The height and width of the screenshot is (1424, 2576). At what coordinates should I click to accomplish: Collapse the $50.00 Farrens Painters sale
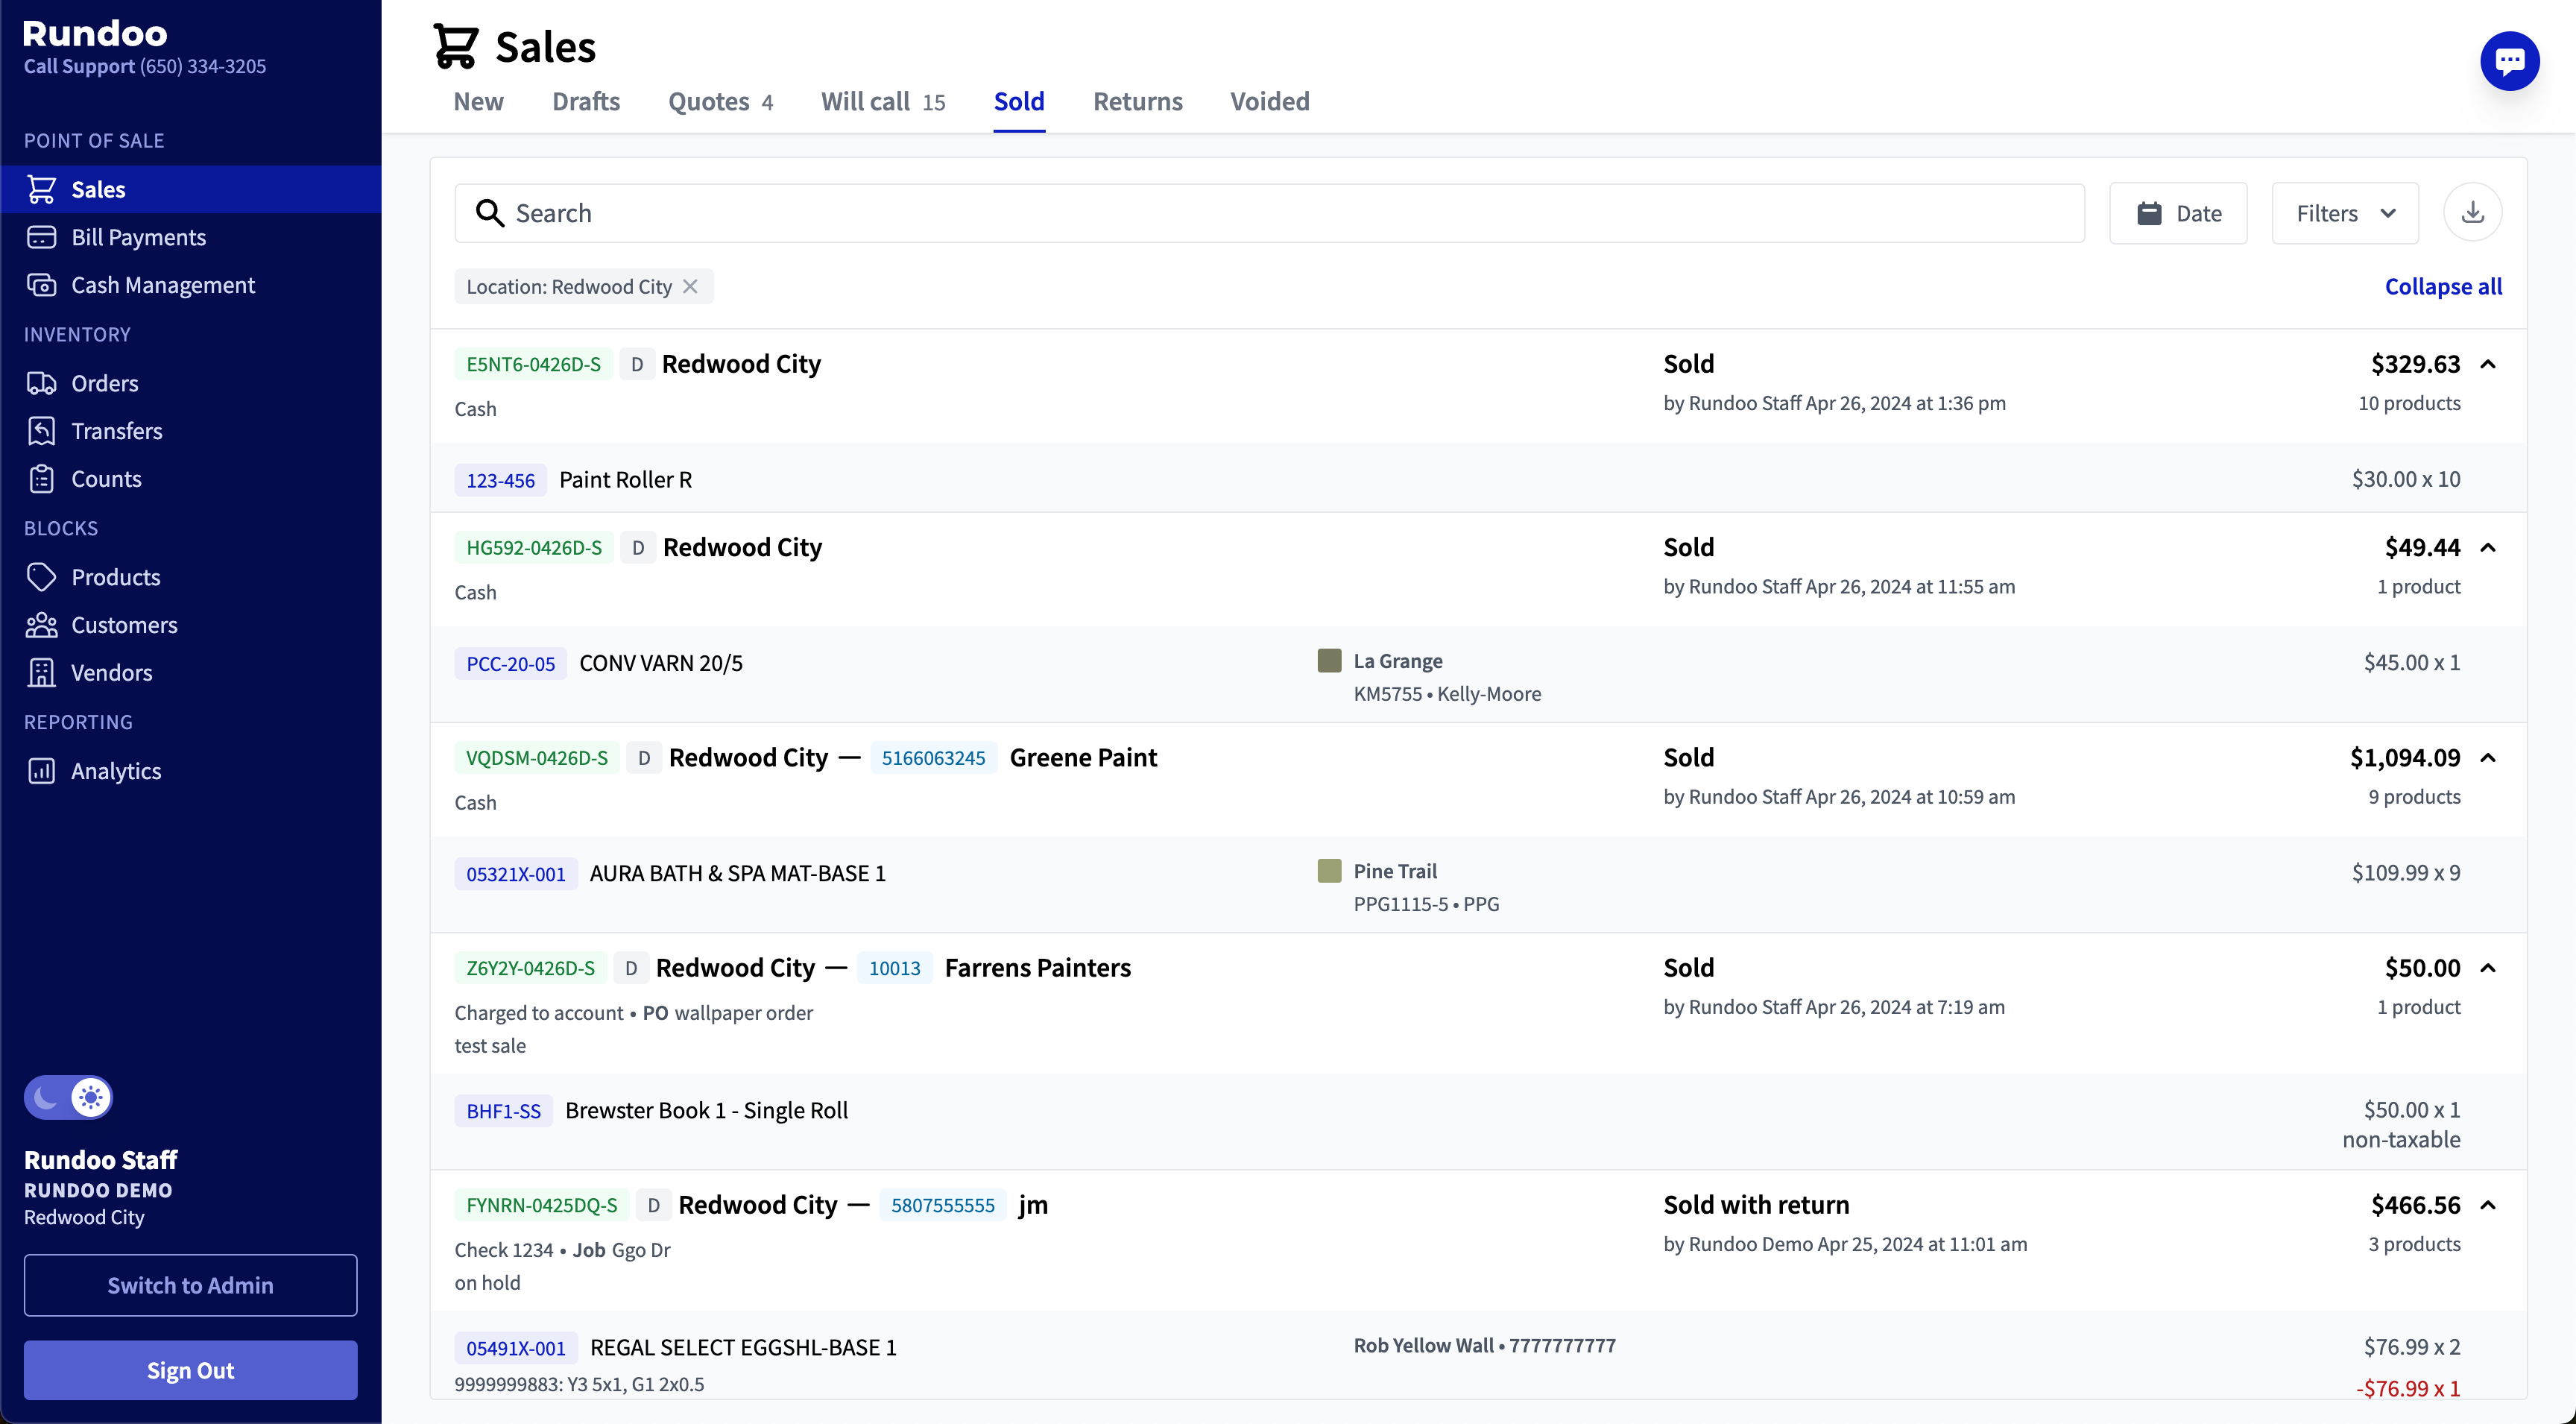(2488, 968)
